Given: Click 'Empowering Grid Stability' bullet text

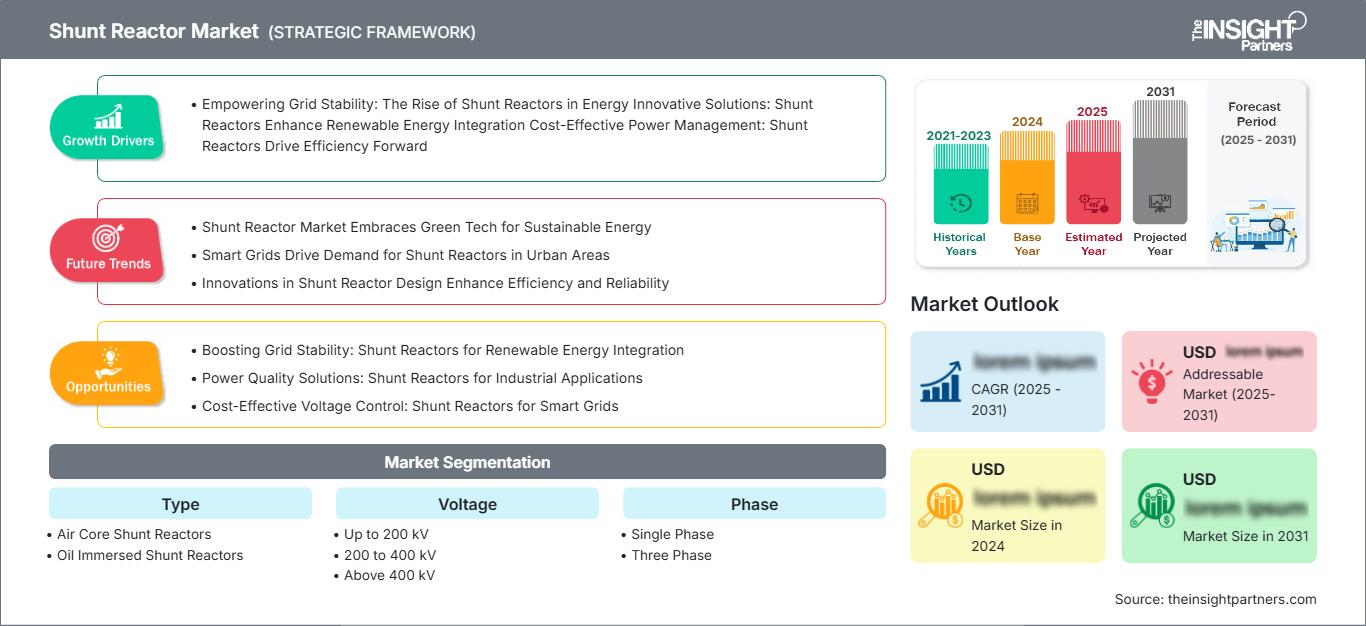Looking at the screenshot, I should click(x=507, y=125).
